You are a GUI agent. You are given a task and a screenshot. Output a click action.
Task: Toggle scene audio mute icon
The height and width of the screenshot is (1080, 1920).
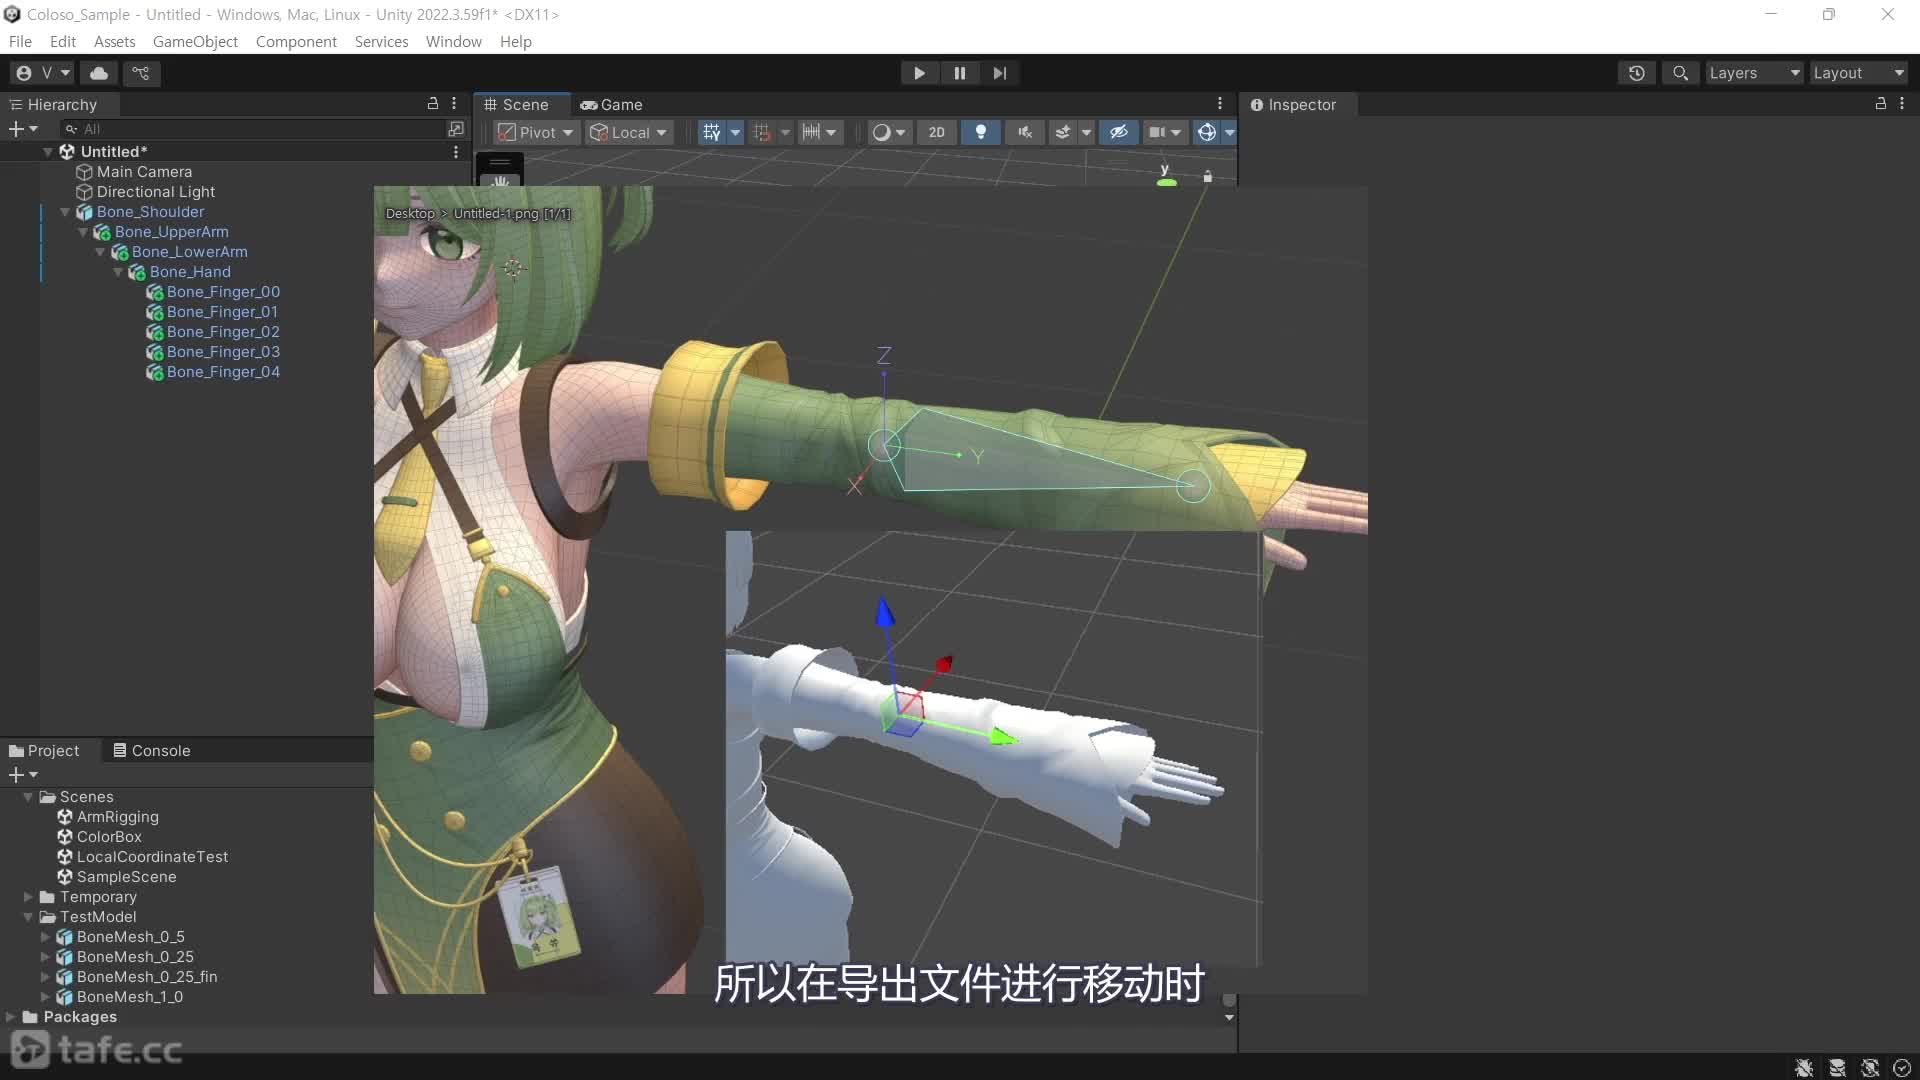pyautogui.click(x=1024, y=132)
